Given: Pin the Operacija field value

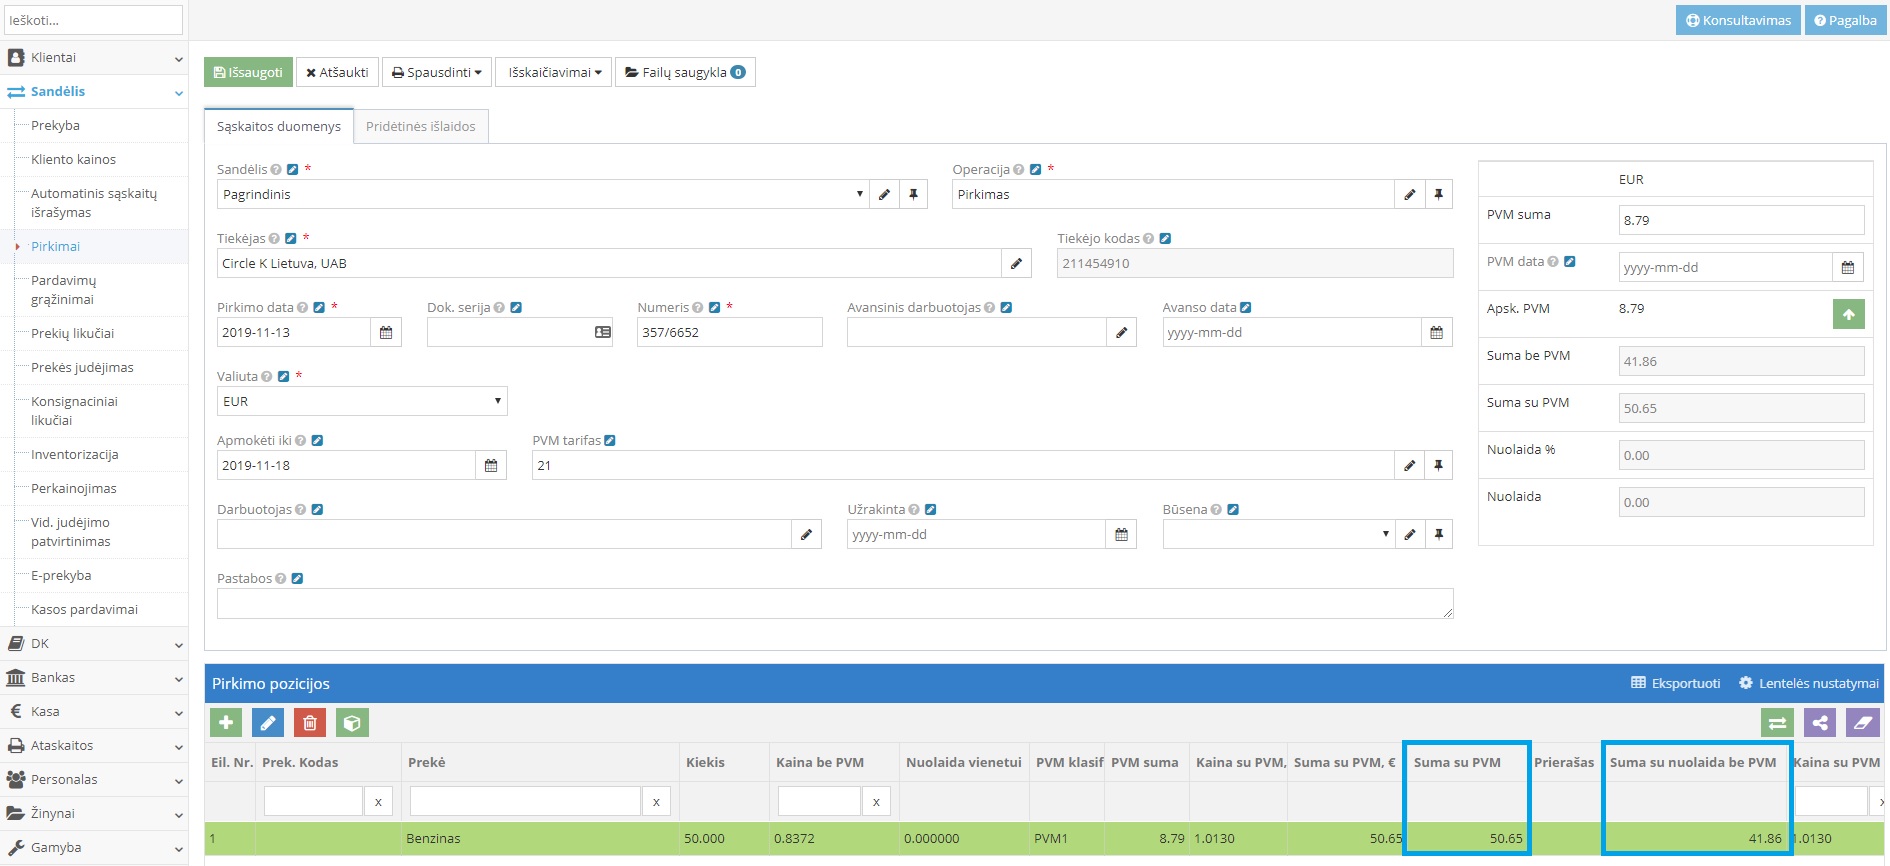Looking at the screenshot, I should pyautogui.click(x=1438, y=195).
